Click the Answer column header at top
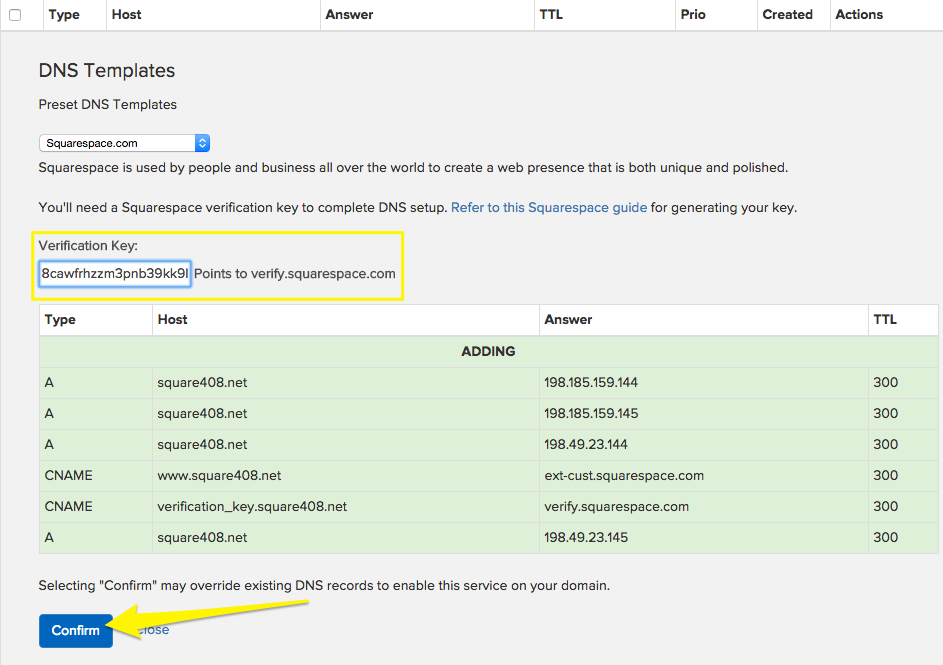This screenshot has height=665, width=943. [x=349, y=15]
